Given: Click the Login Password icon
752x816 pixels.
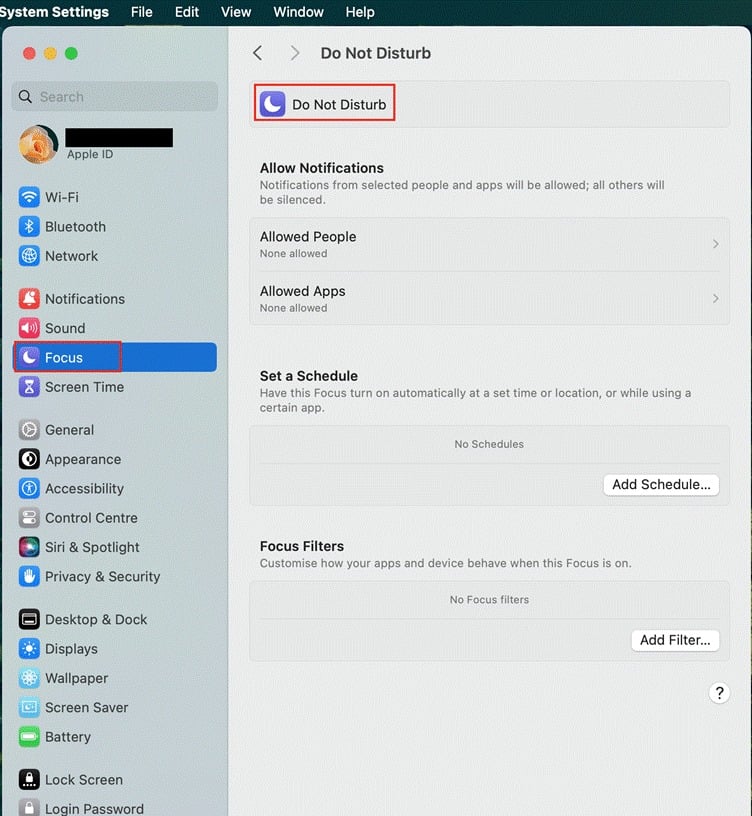Looking at the screenshot, I should pos(29,807).
